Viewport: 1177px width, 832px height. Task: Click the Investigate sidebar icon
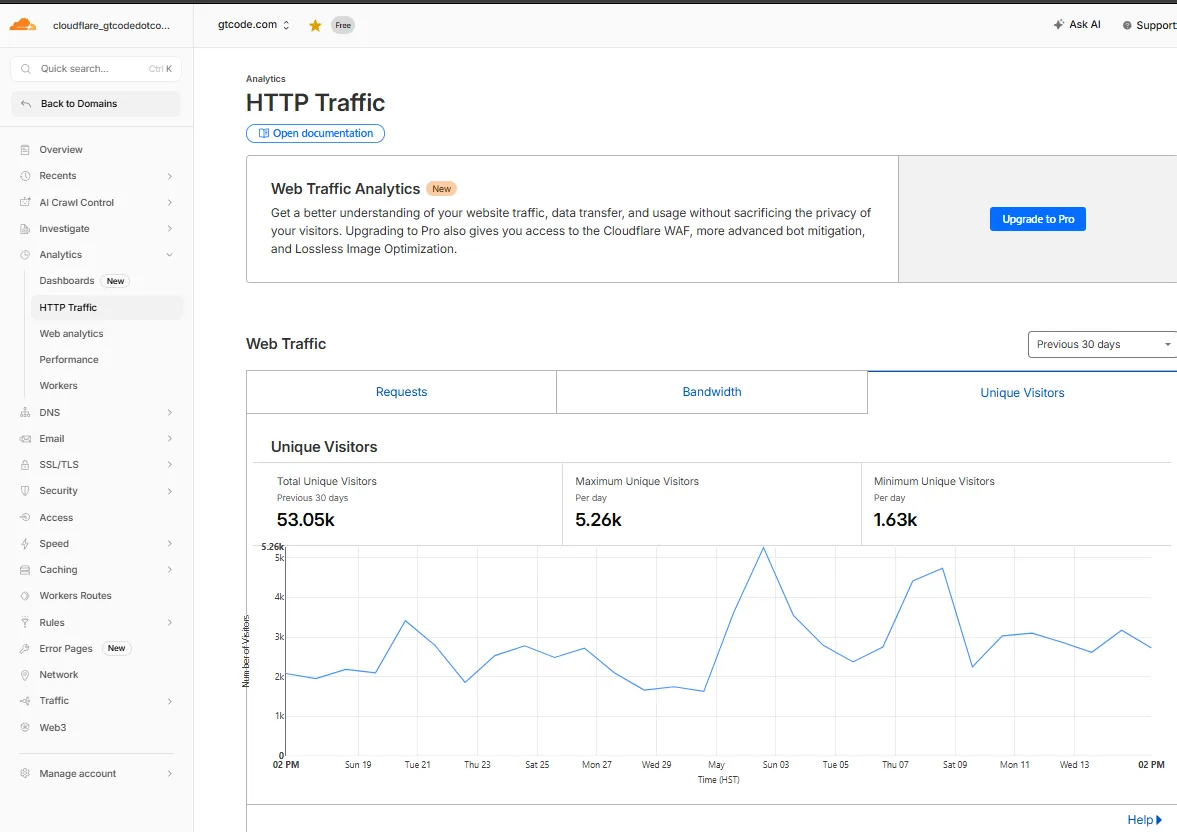click(x=25, y=228)
